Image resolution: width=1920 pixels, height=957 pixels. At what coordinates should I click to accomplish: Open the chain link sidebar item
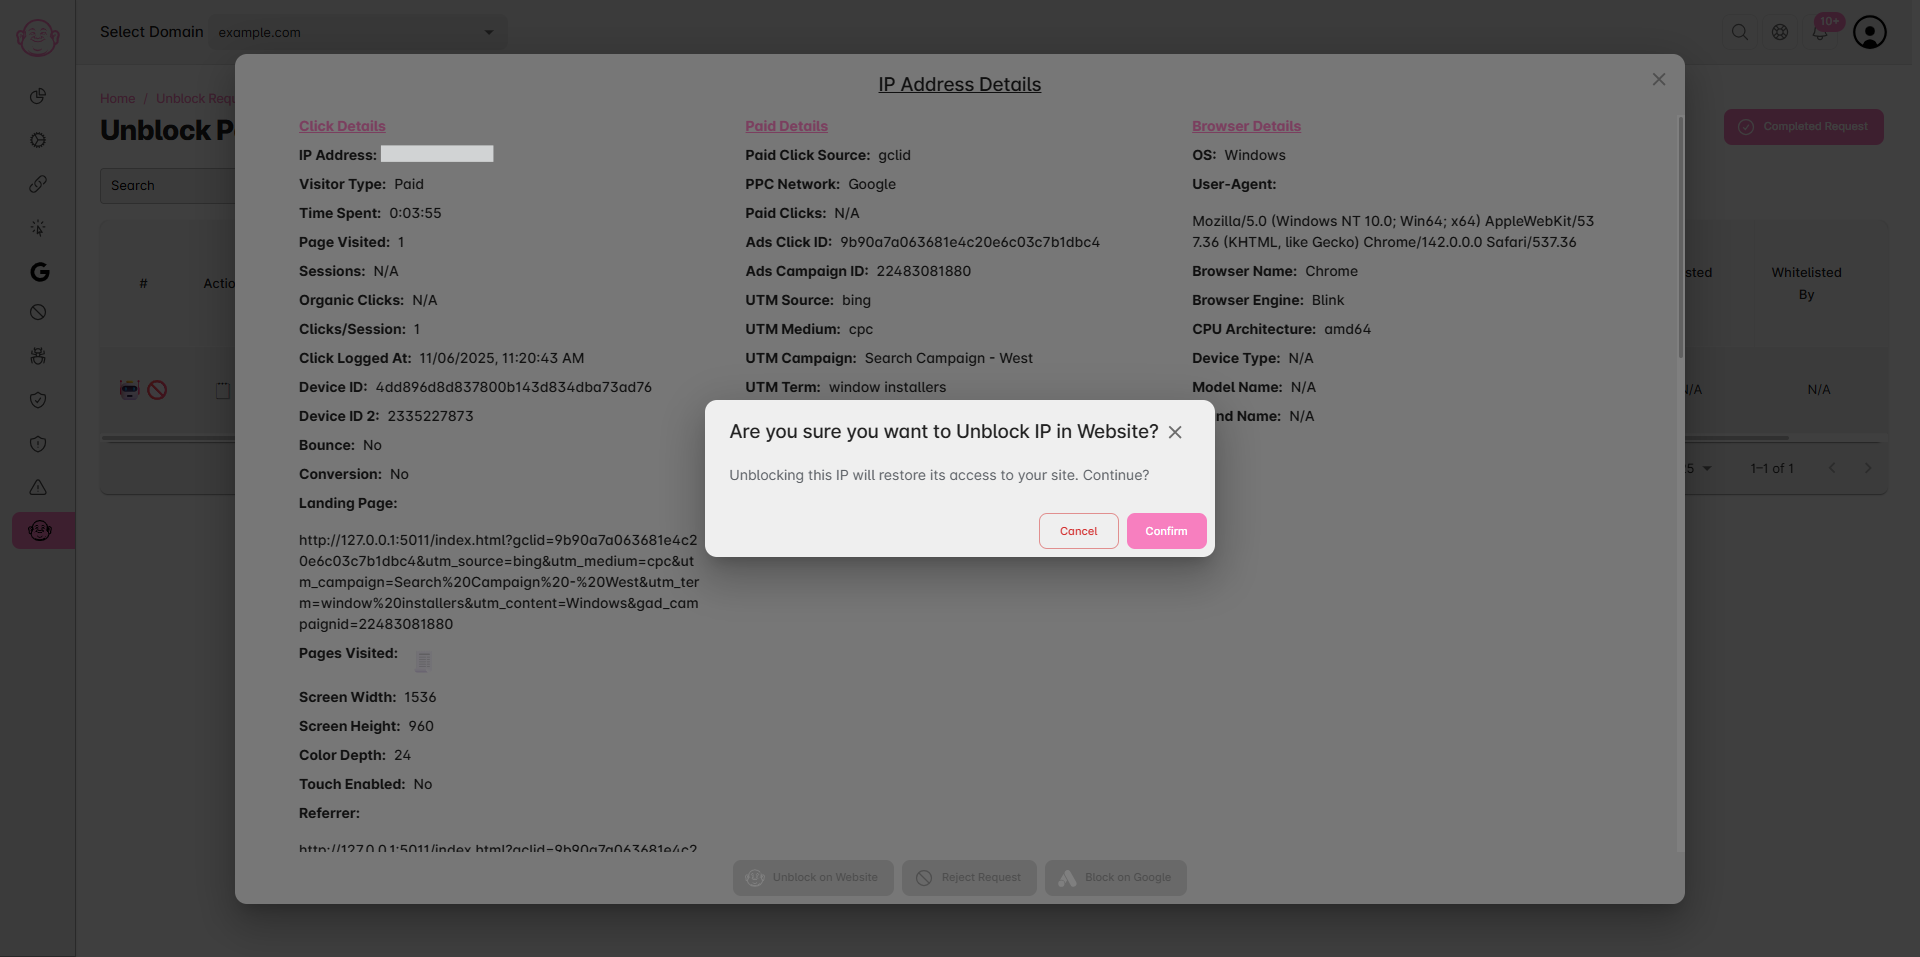pyautogui.click(x=38, y=184)
